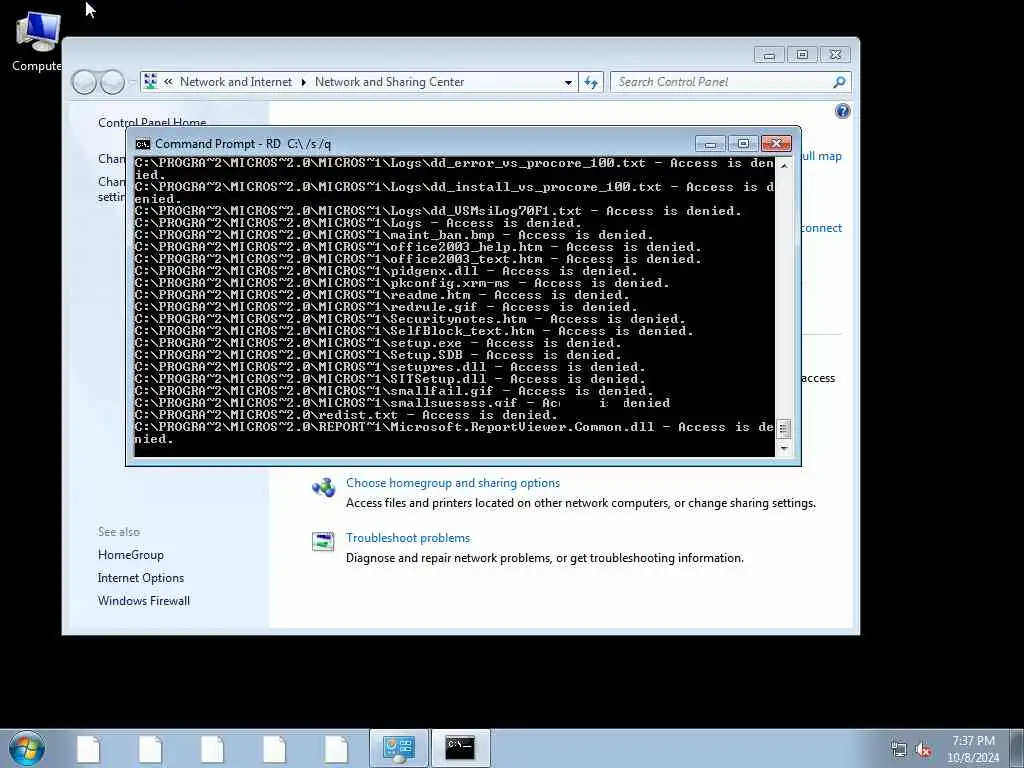The width and height of the screenshot is (1024, 768).
Task: Open the recent pages dropdown near Back button
Action: click(x=133, y=82)
